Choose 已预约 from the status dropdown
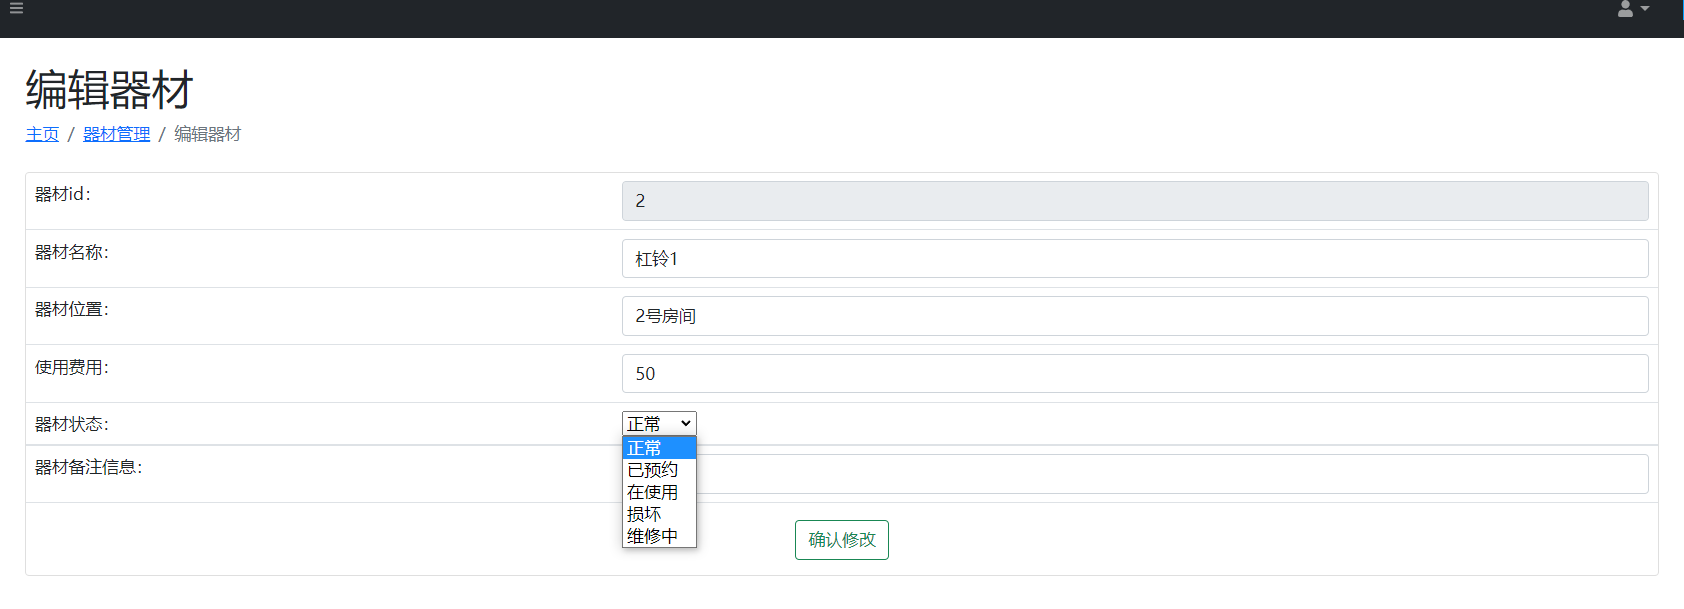 [658, 470]
